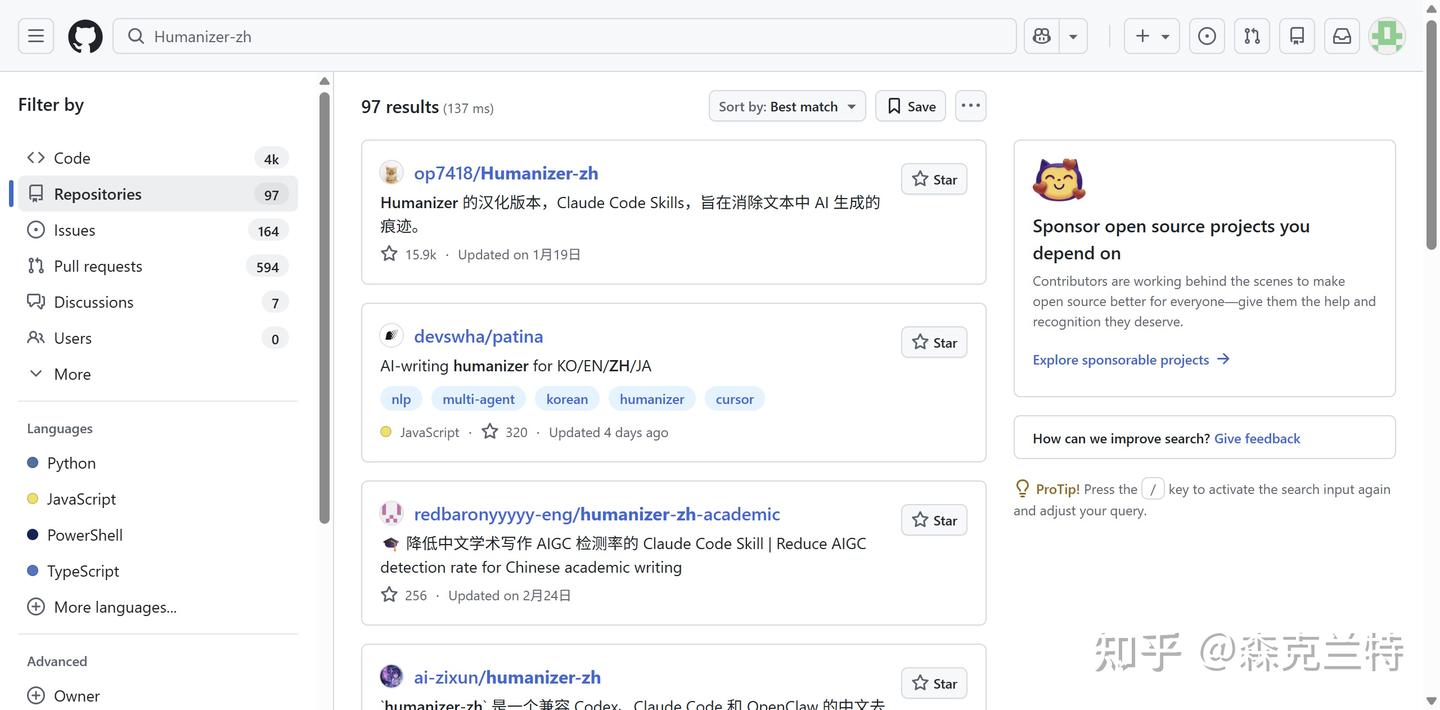
Task: Star the ai-zixun/humanizer-zh repository
Action: pos(934,683)
